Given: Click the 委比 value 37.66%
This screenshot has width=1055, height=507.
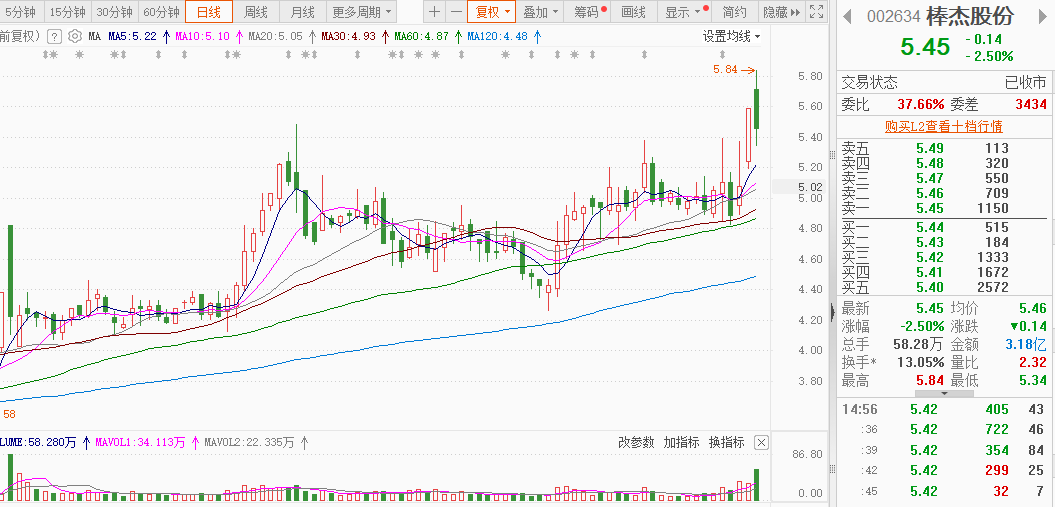Looking at the screenshot, I should [920, 104].
